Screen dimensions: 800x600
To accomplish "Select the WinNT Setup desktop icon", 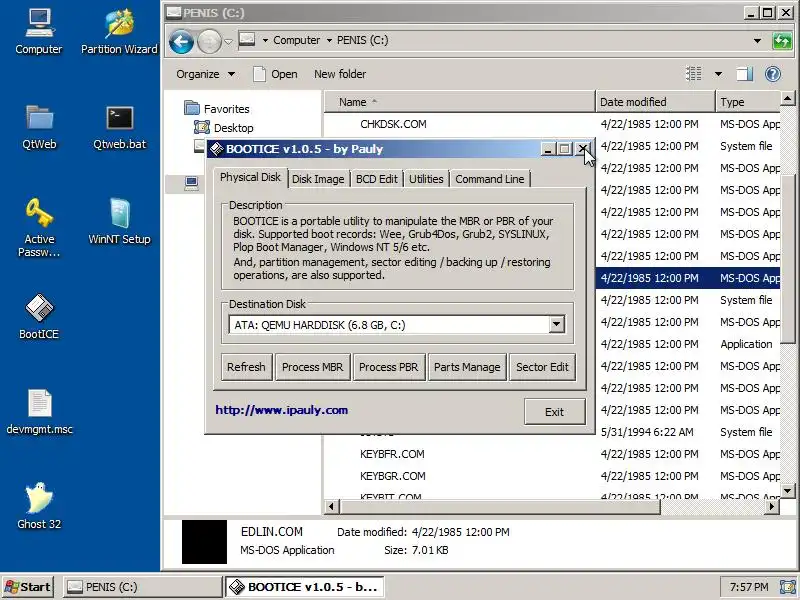I will point(119,221).
